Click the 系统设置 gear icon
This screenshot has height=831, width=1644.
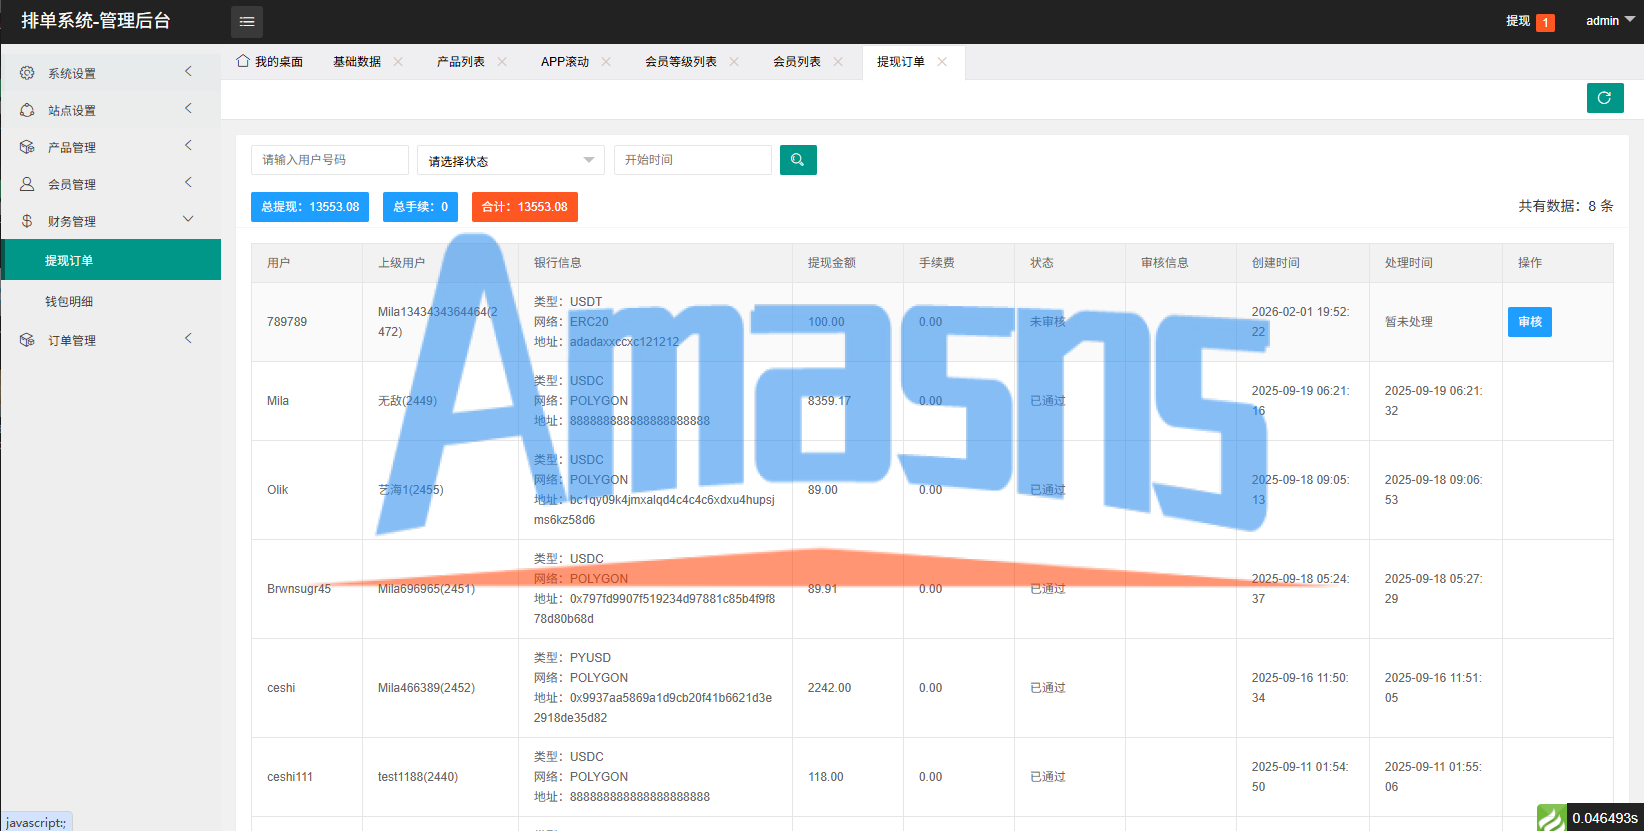tap(27, 73)
